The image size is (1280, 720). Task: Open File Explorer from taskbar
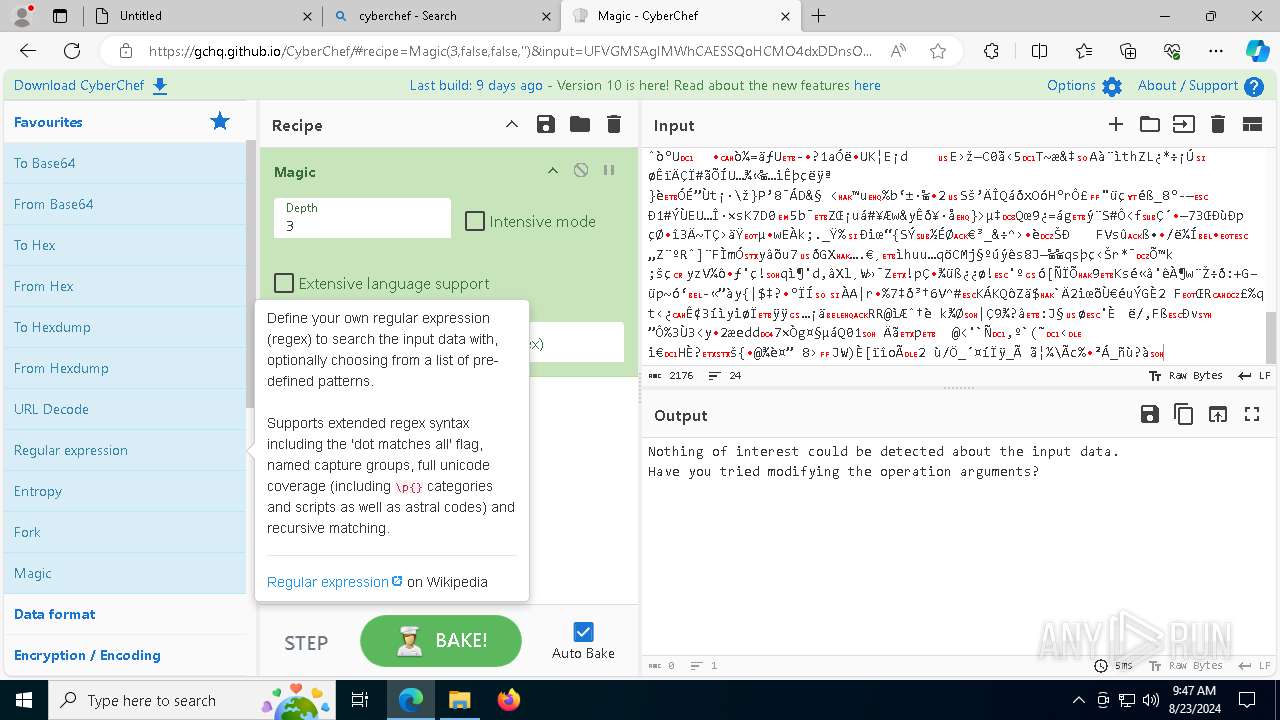pyautogui.click(x=459, y=700)
